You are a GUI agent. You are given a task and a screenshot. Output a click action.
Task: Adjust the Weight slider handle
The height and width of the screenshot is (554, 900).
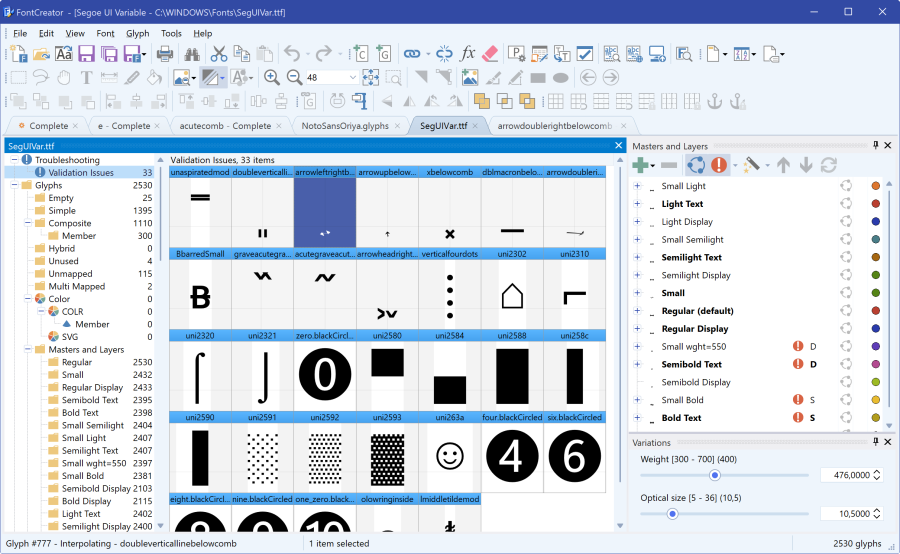click(715, 475)
